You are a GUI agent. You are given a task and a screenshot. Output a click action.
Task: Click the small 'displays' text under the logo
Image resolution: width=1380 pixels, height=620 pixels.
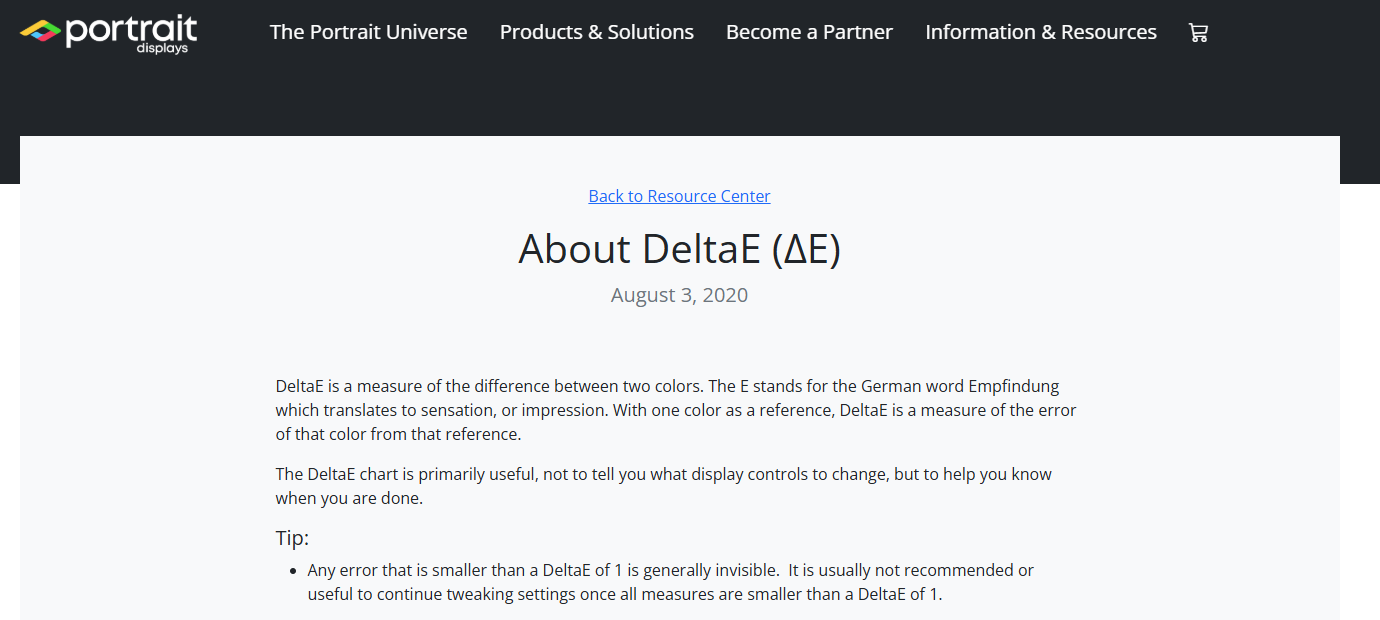pyautogui.click(x=162, y=49)
